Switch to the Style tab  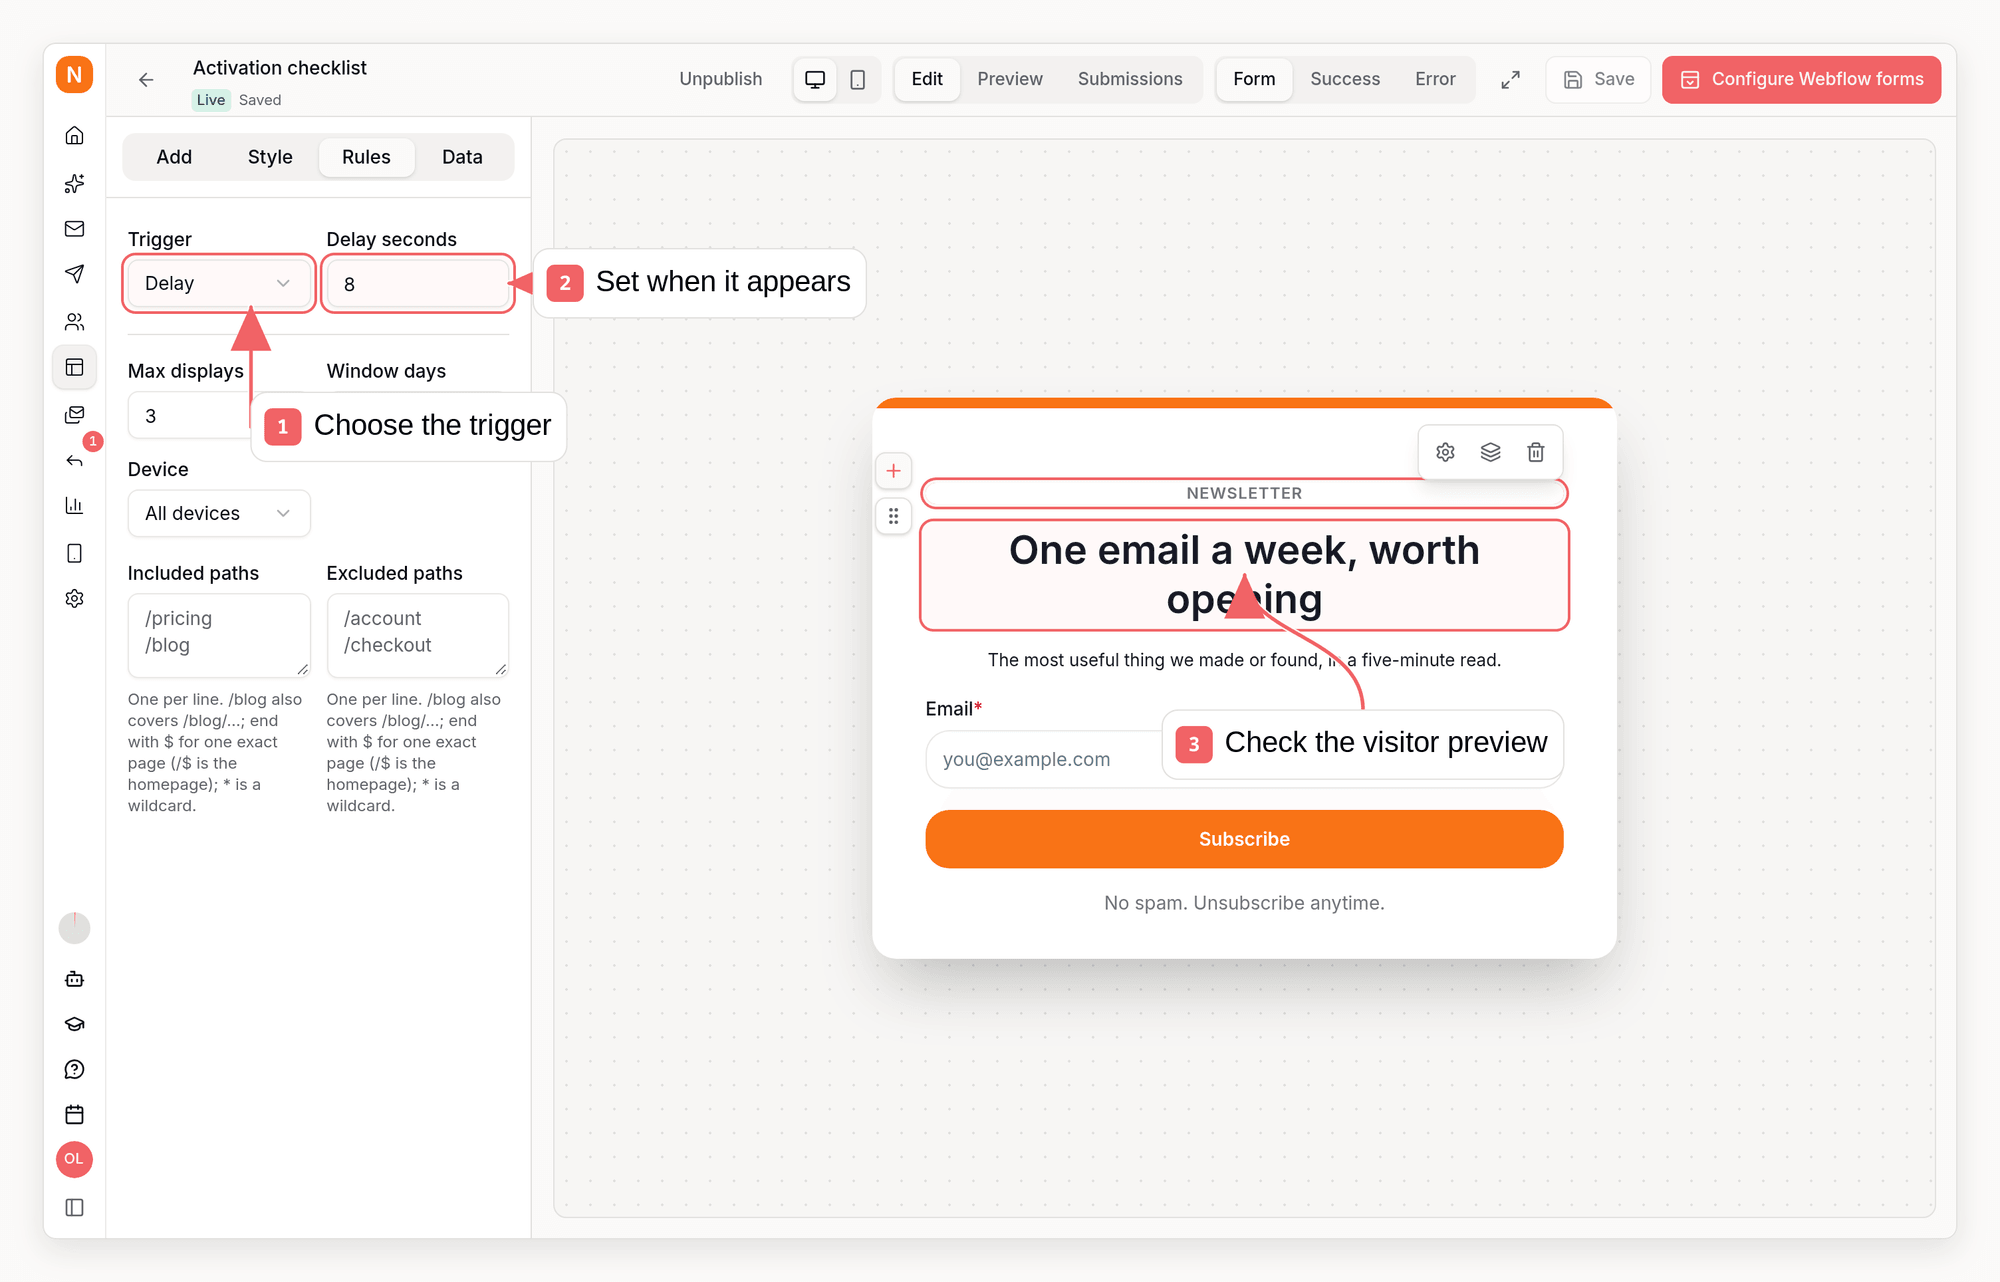click(x=270, y=157)
